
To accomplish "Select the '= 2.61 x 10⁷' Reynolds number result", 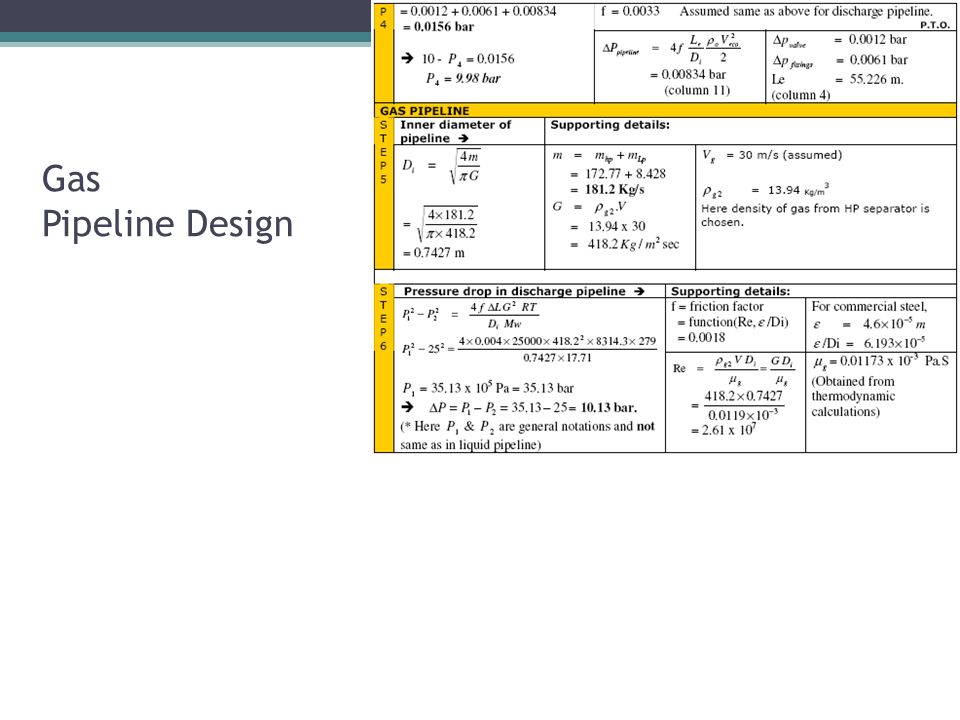I will 724,430.
